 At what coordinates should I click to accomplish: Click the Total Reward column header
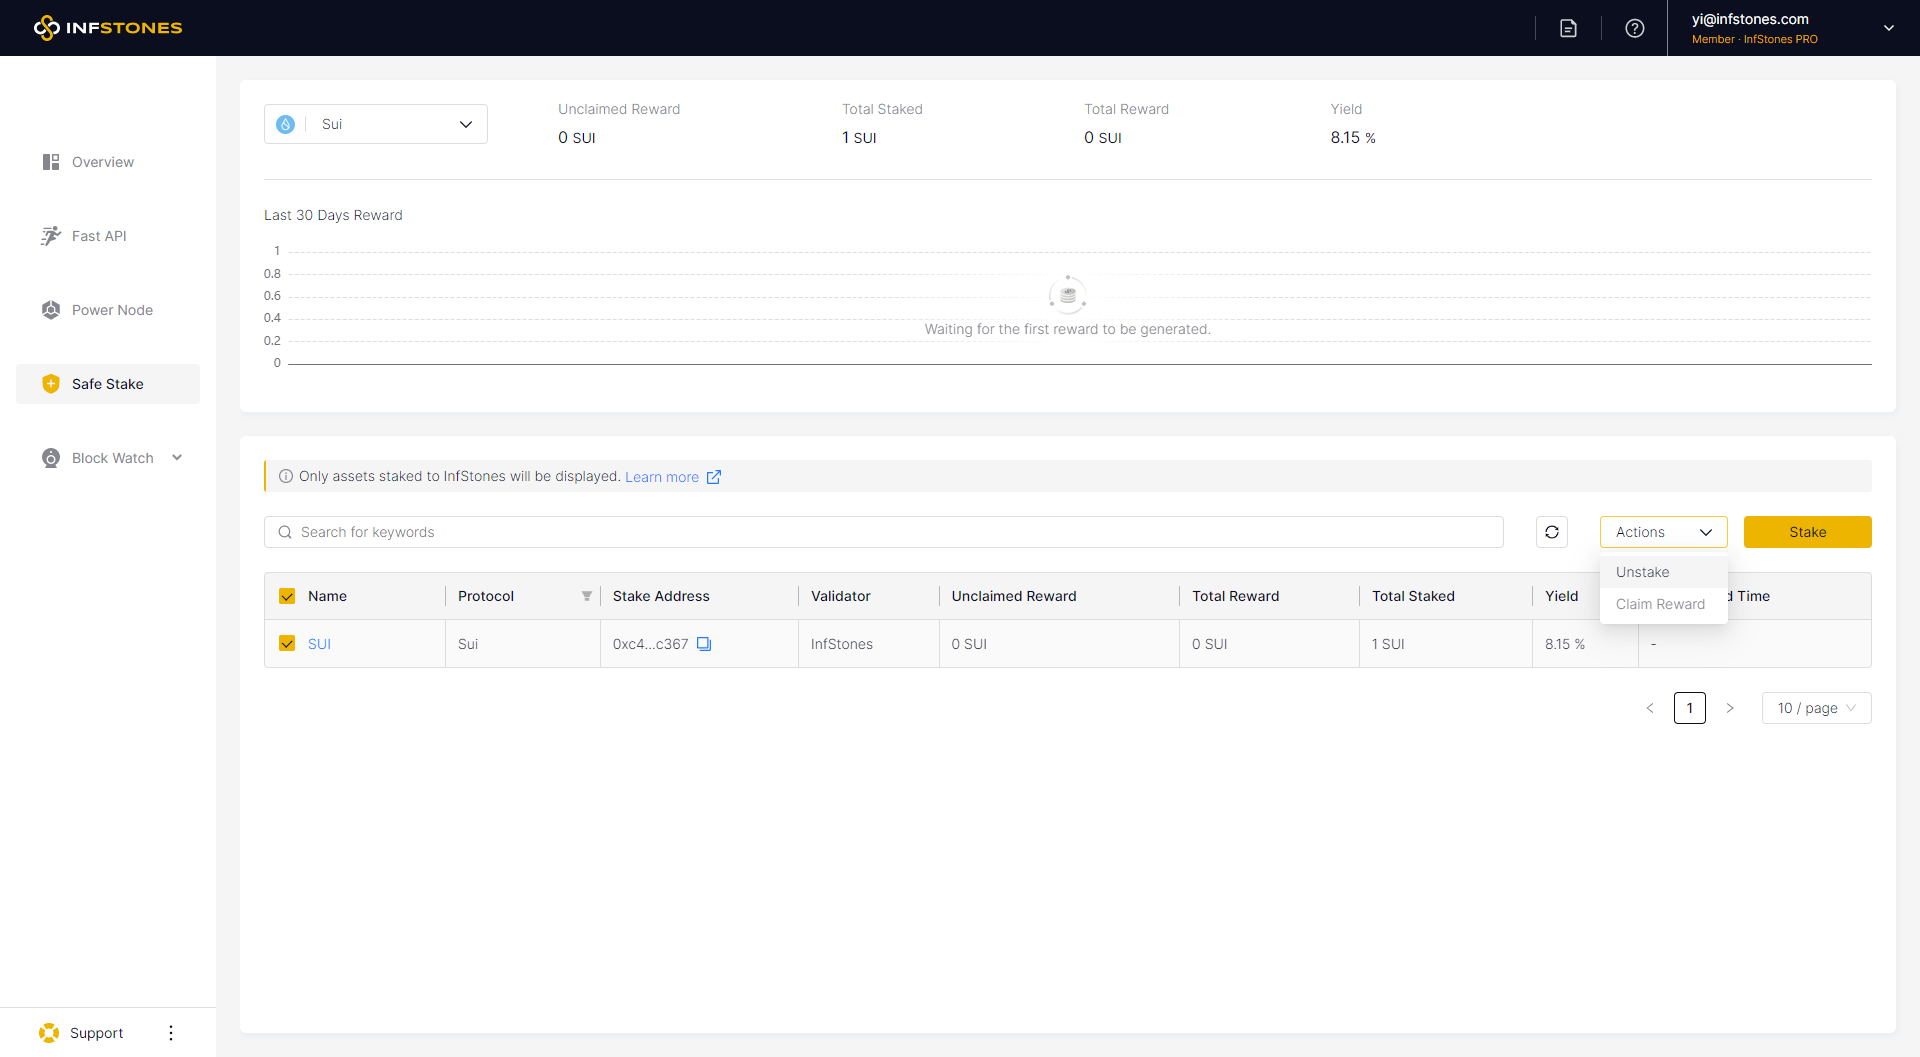[x=1236, y=596]
